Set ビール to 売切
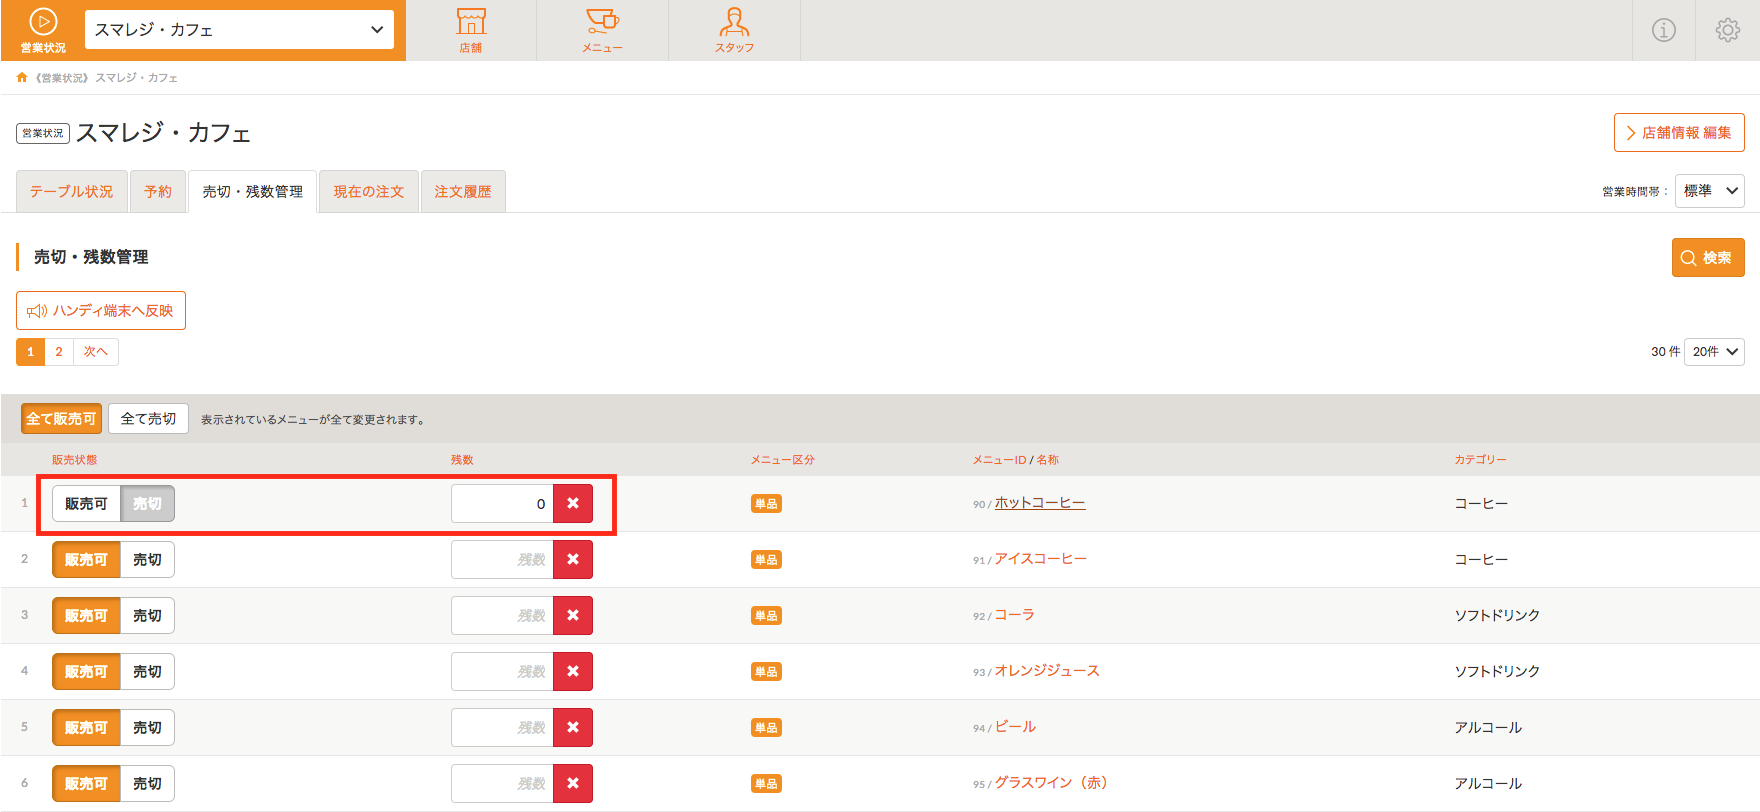The height and width of the screenshot is (812, 1760). click(147, 727)
